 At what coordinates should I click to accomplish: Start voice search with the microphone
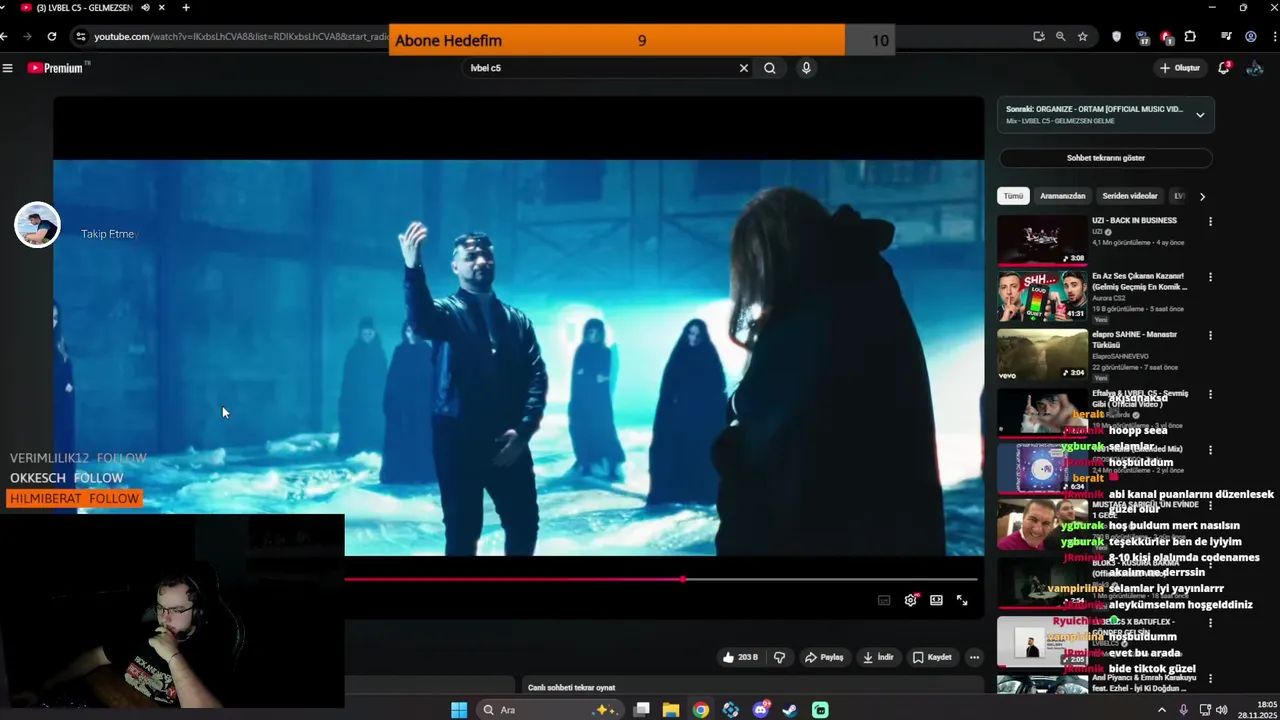(806, 68)
